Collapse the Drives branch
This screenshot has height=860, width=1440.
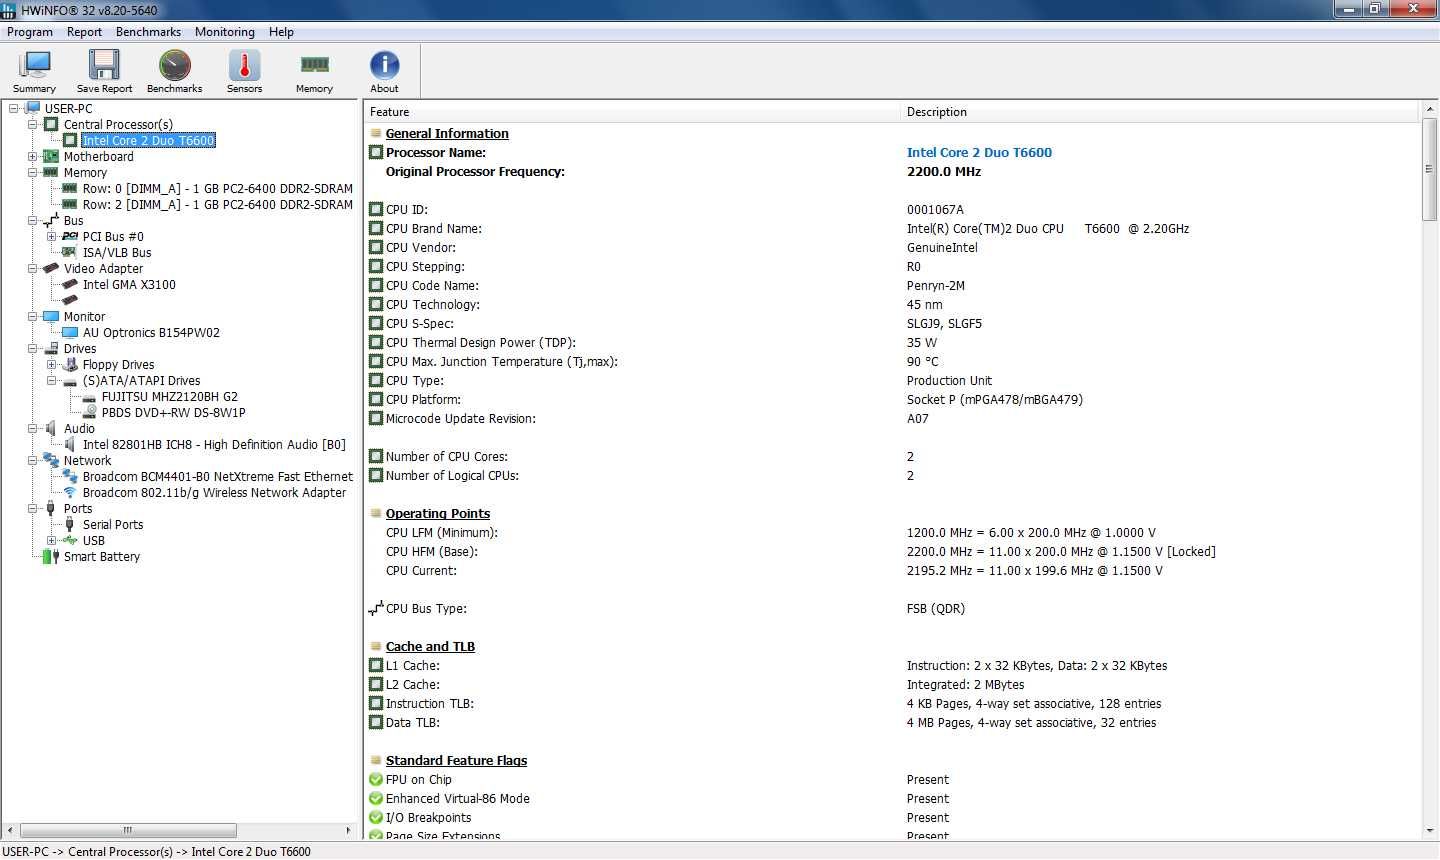[32, 348]
